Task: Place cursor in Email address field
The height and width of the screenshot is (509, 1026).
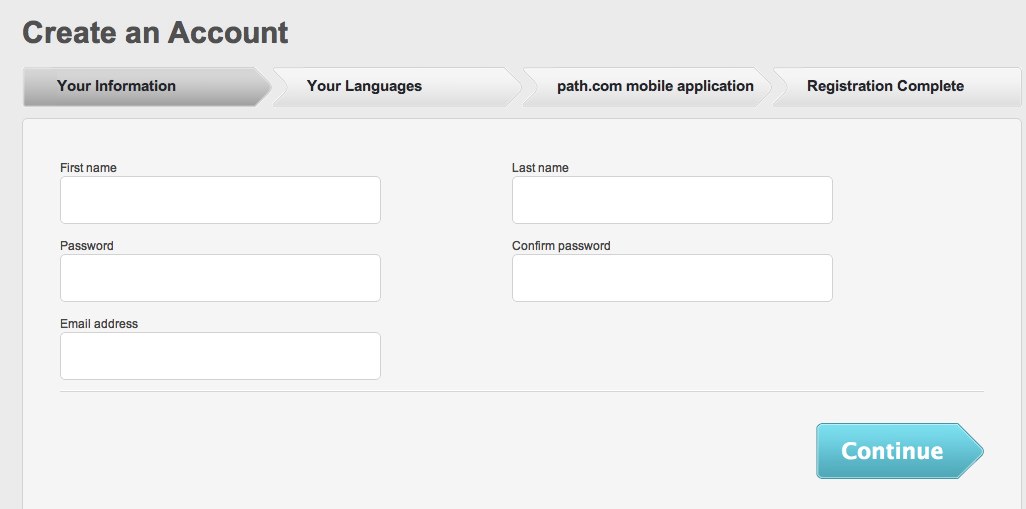Action: pos(220,356)
